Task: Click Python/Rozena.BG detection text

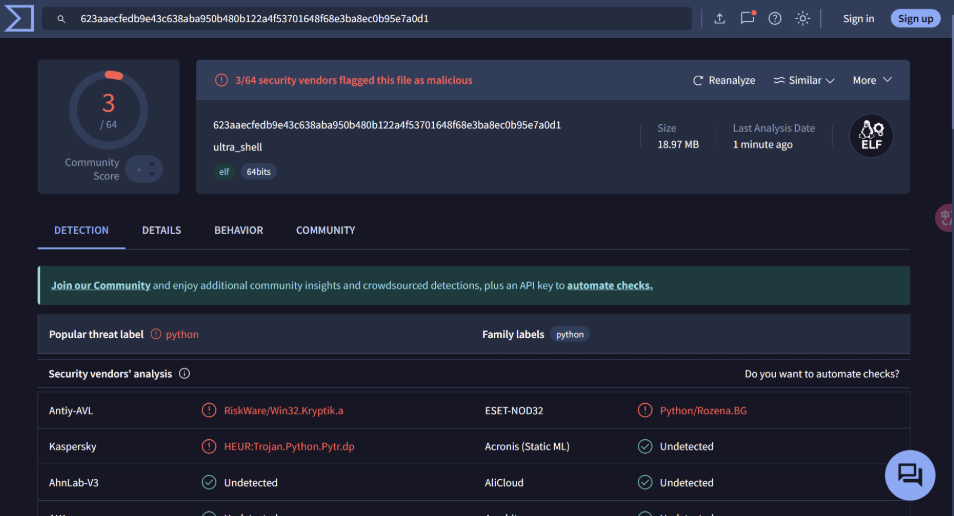Action: [x=703, y=411]
